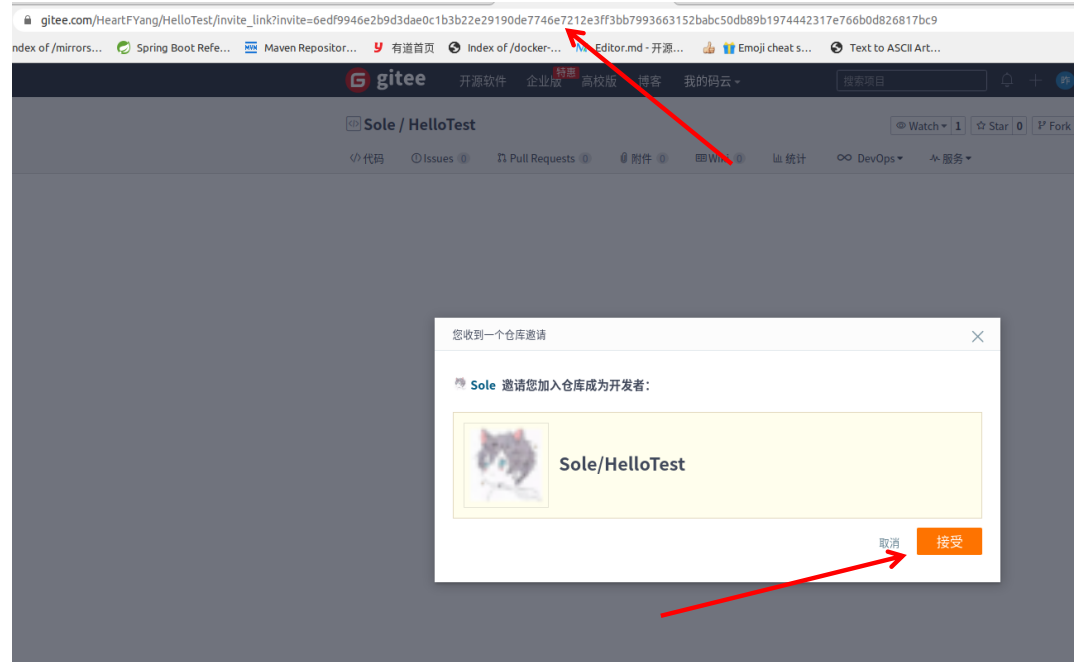
Task: Open the 我的码云 dropdown
Action: coord(710,80)
